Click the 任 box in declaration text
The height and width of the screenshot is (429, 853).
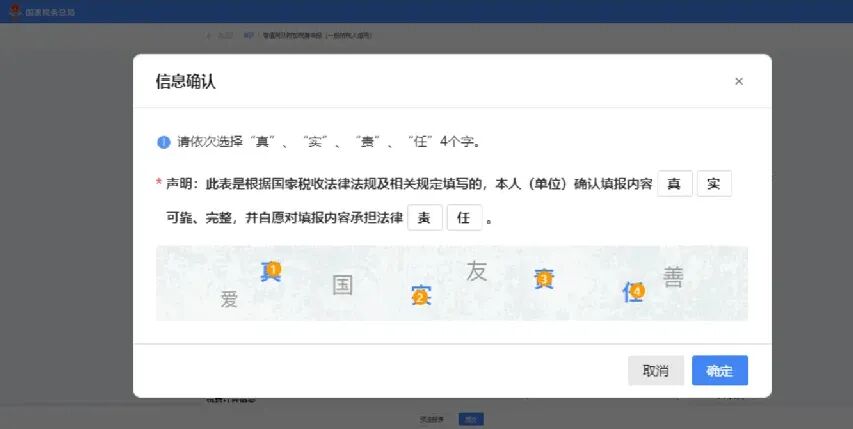tap(464, 217)
